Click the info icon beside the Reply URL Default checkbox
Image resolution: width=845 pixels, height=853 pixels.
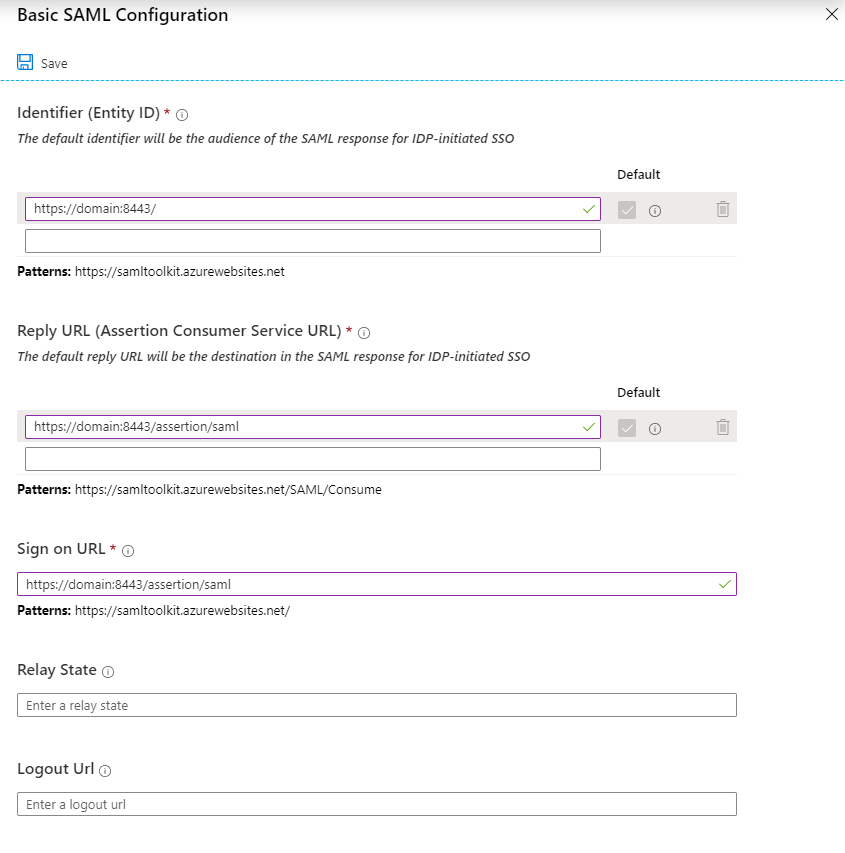[x=655, y=428]
